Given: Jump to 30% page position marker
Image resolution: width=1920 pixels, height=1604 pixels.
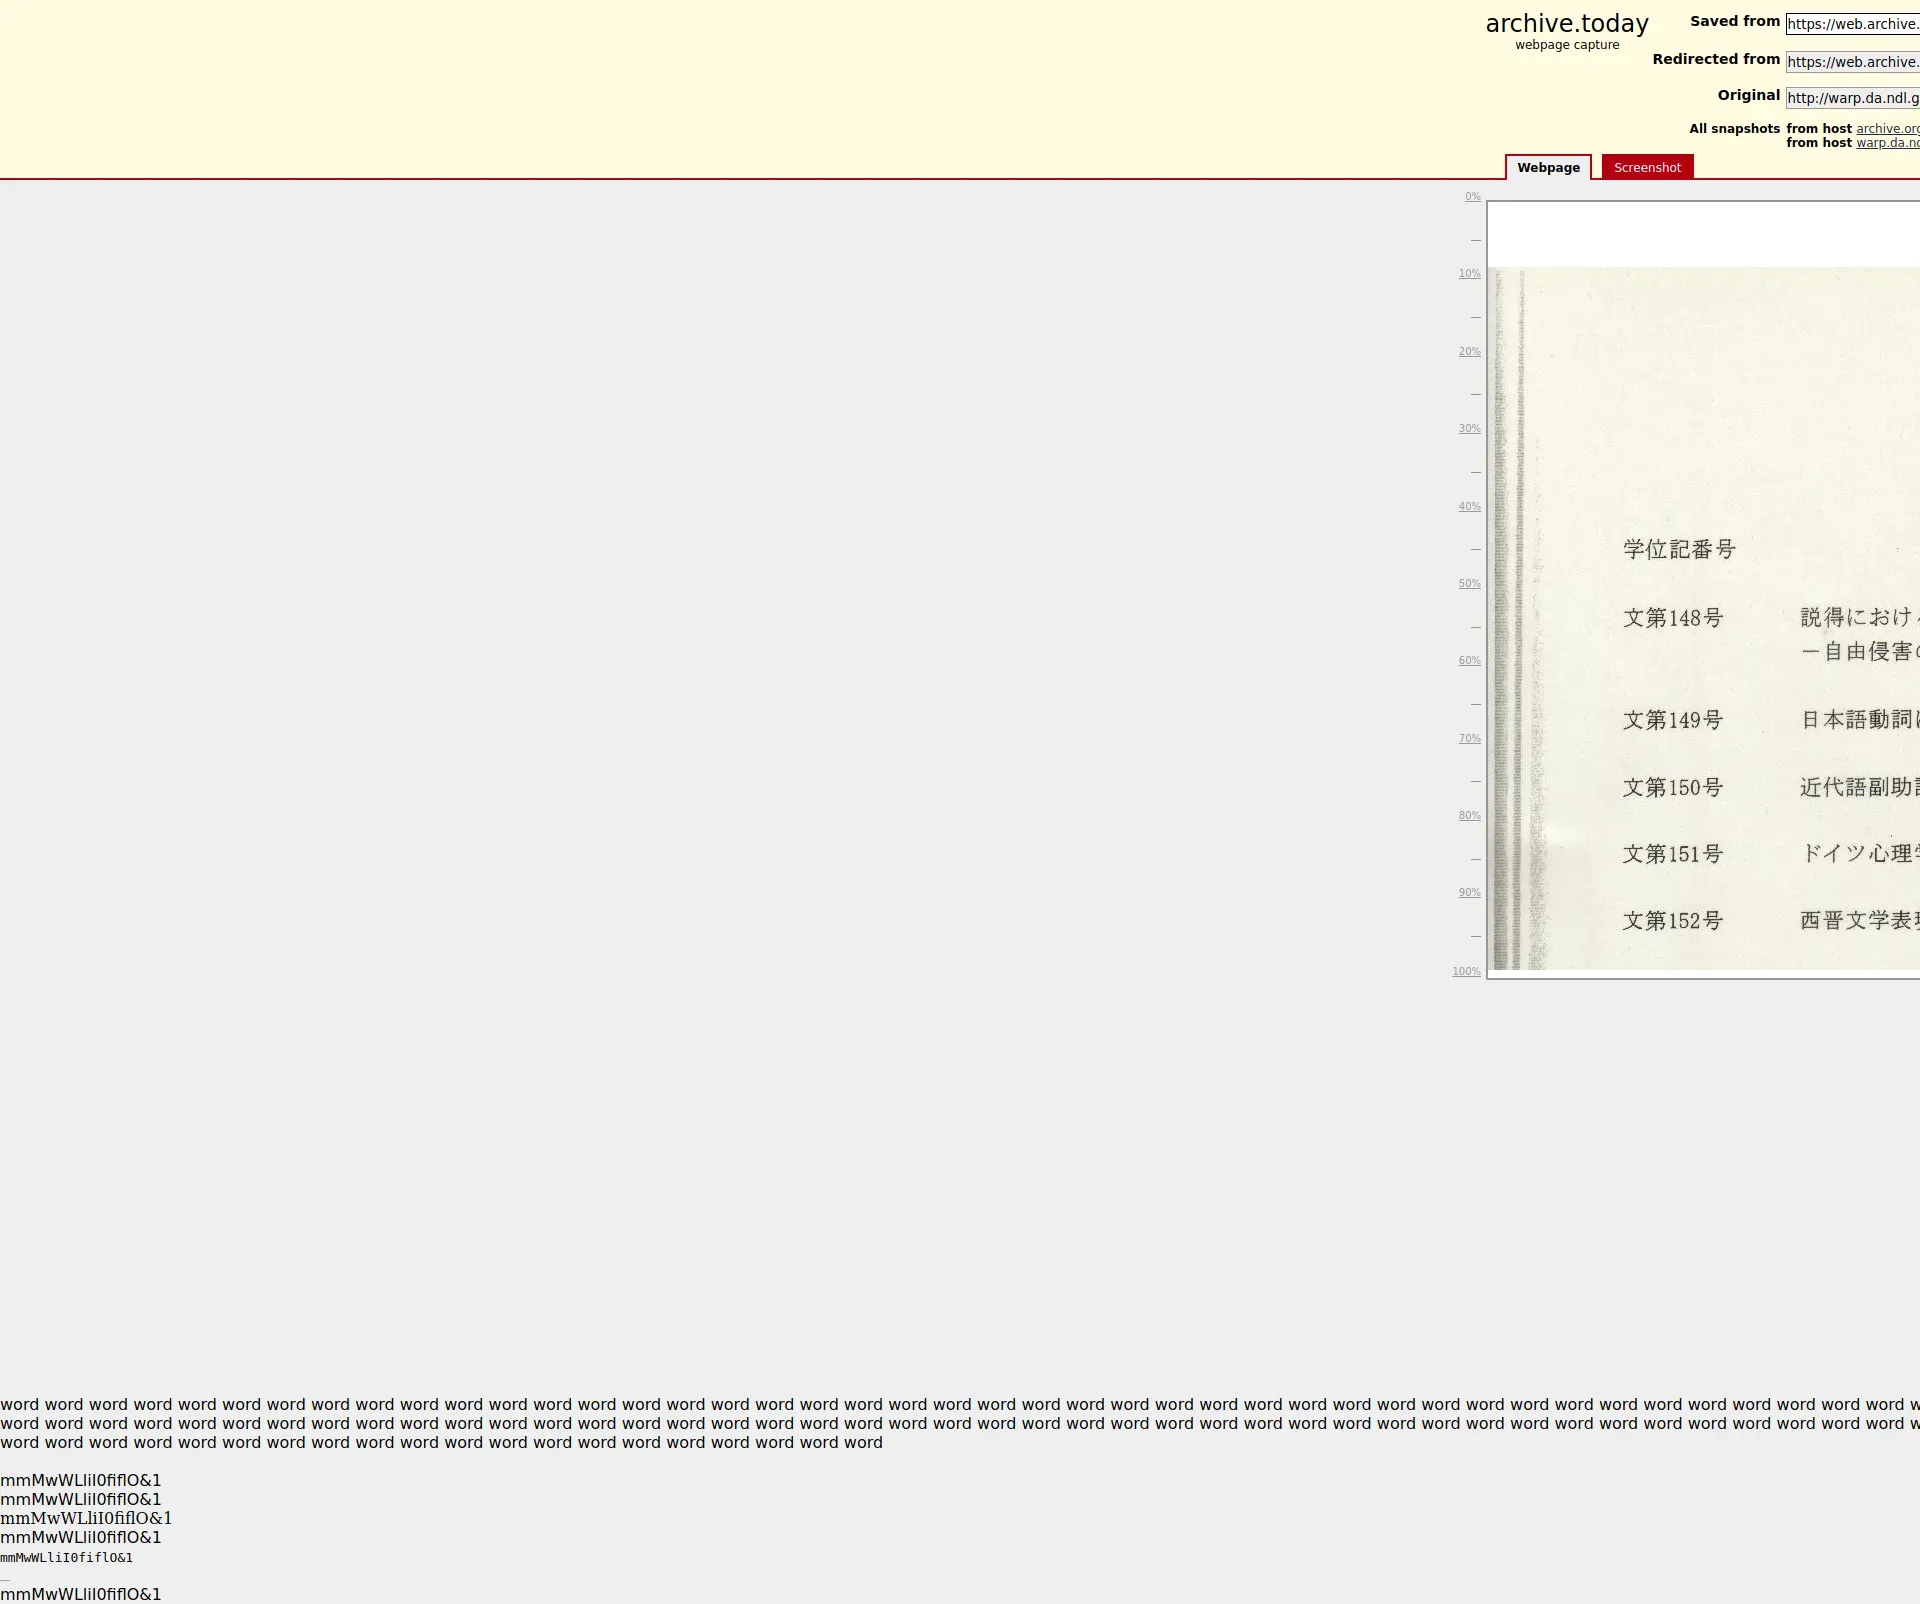Looking at the screenshot, I should point(1469,429).
